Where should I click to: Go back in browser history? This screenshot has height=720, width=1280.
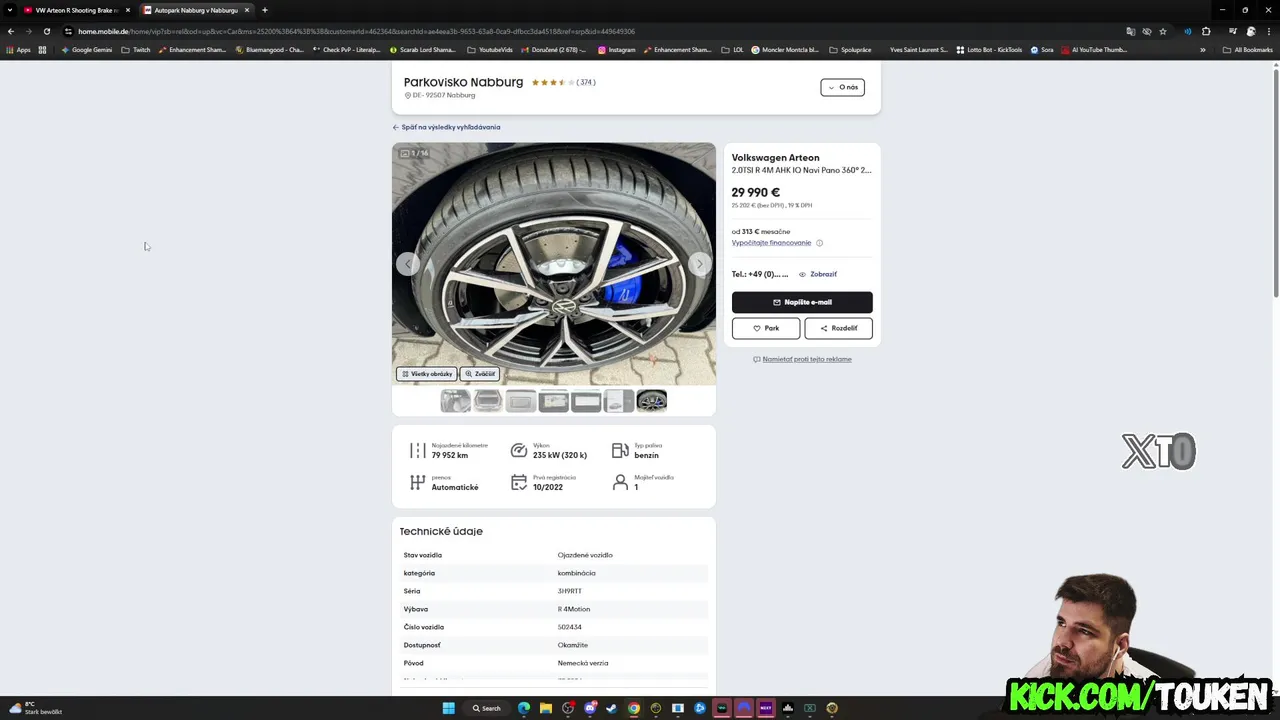(x=11, y=31)
